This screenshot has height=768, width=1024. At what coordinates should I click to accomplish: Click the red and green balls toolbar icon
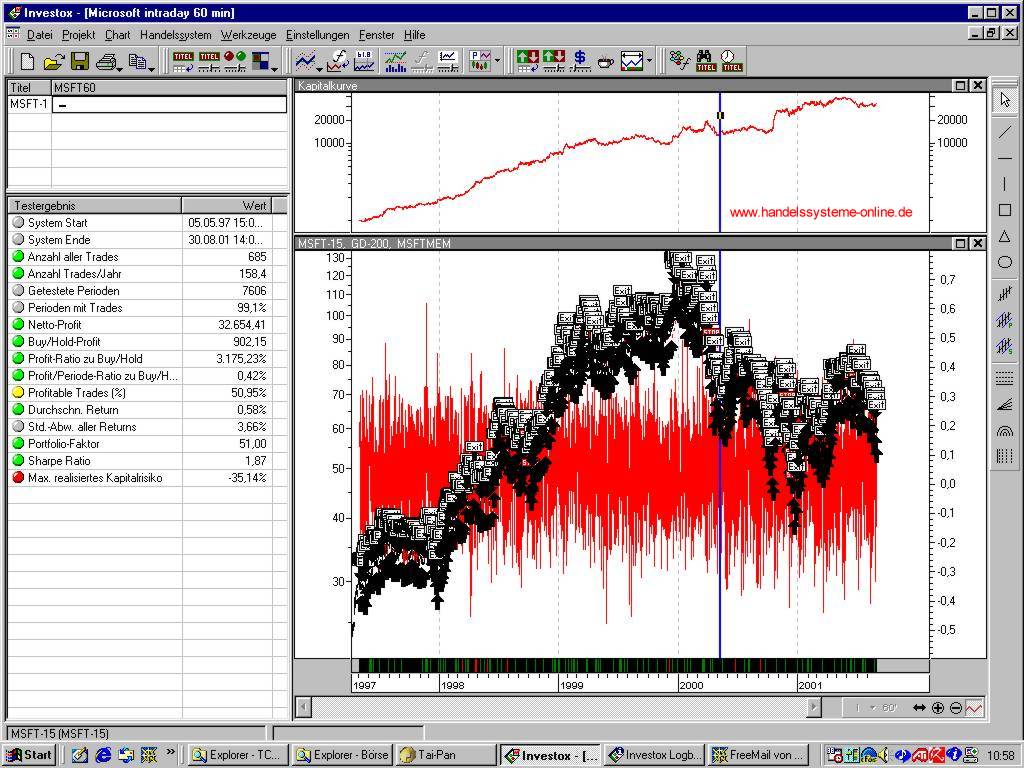pyautogui.click(x=235, y=61)
